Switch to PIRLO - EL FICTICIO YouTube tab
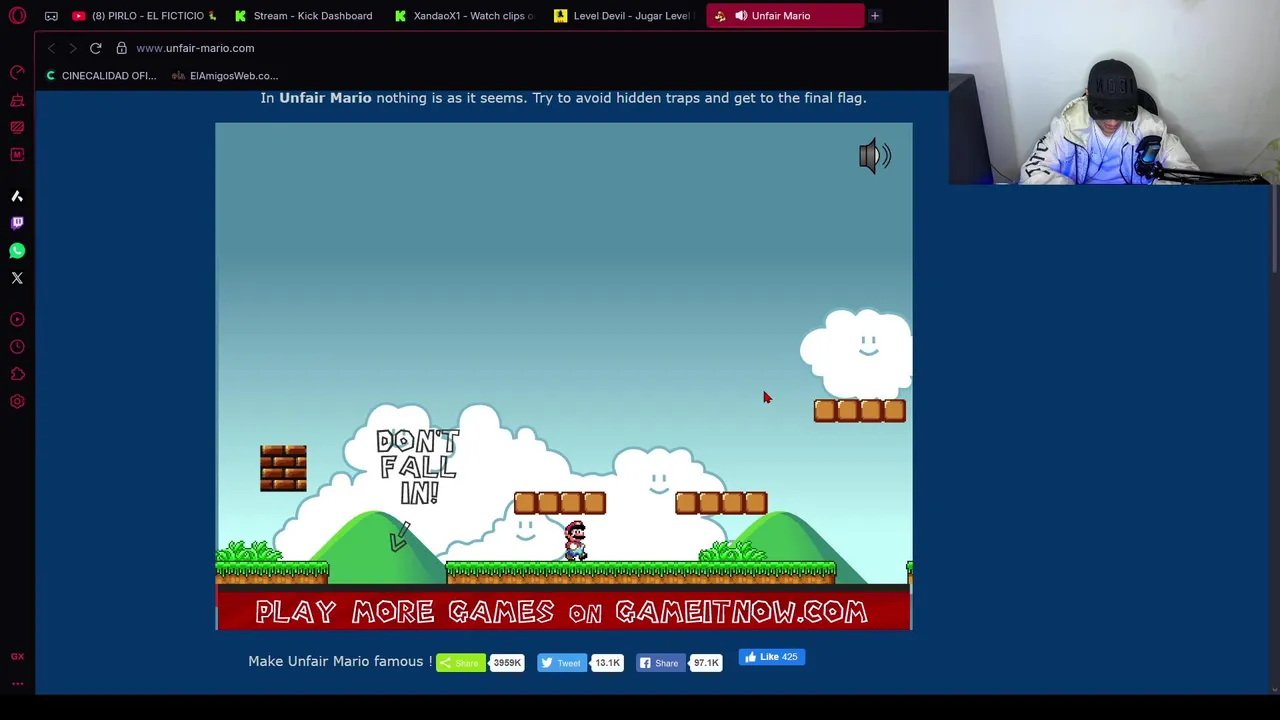 [x=145, y=16]
